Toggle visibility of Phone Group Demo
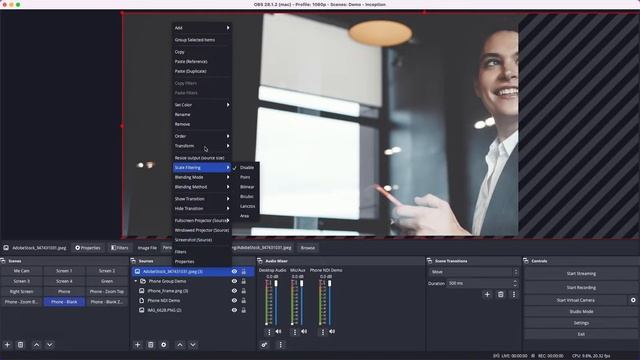The width and height of the screenshot is (640, 360). [234, 281]
